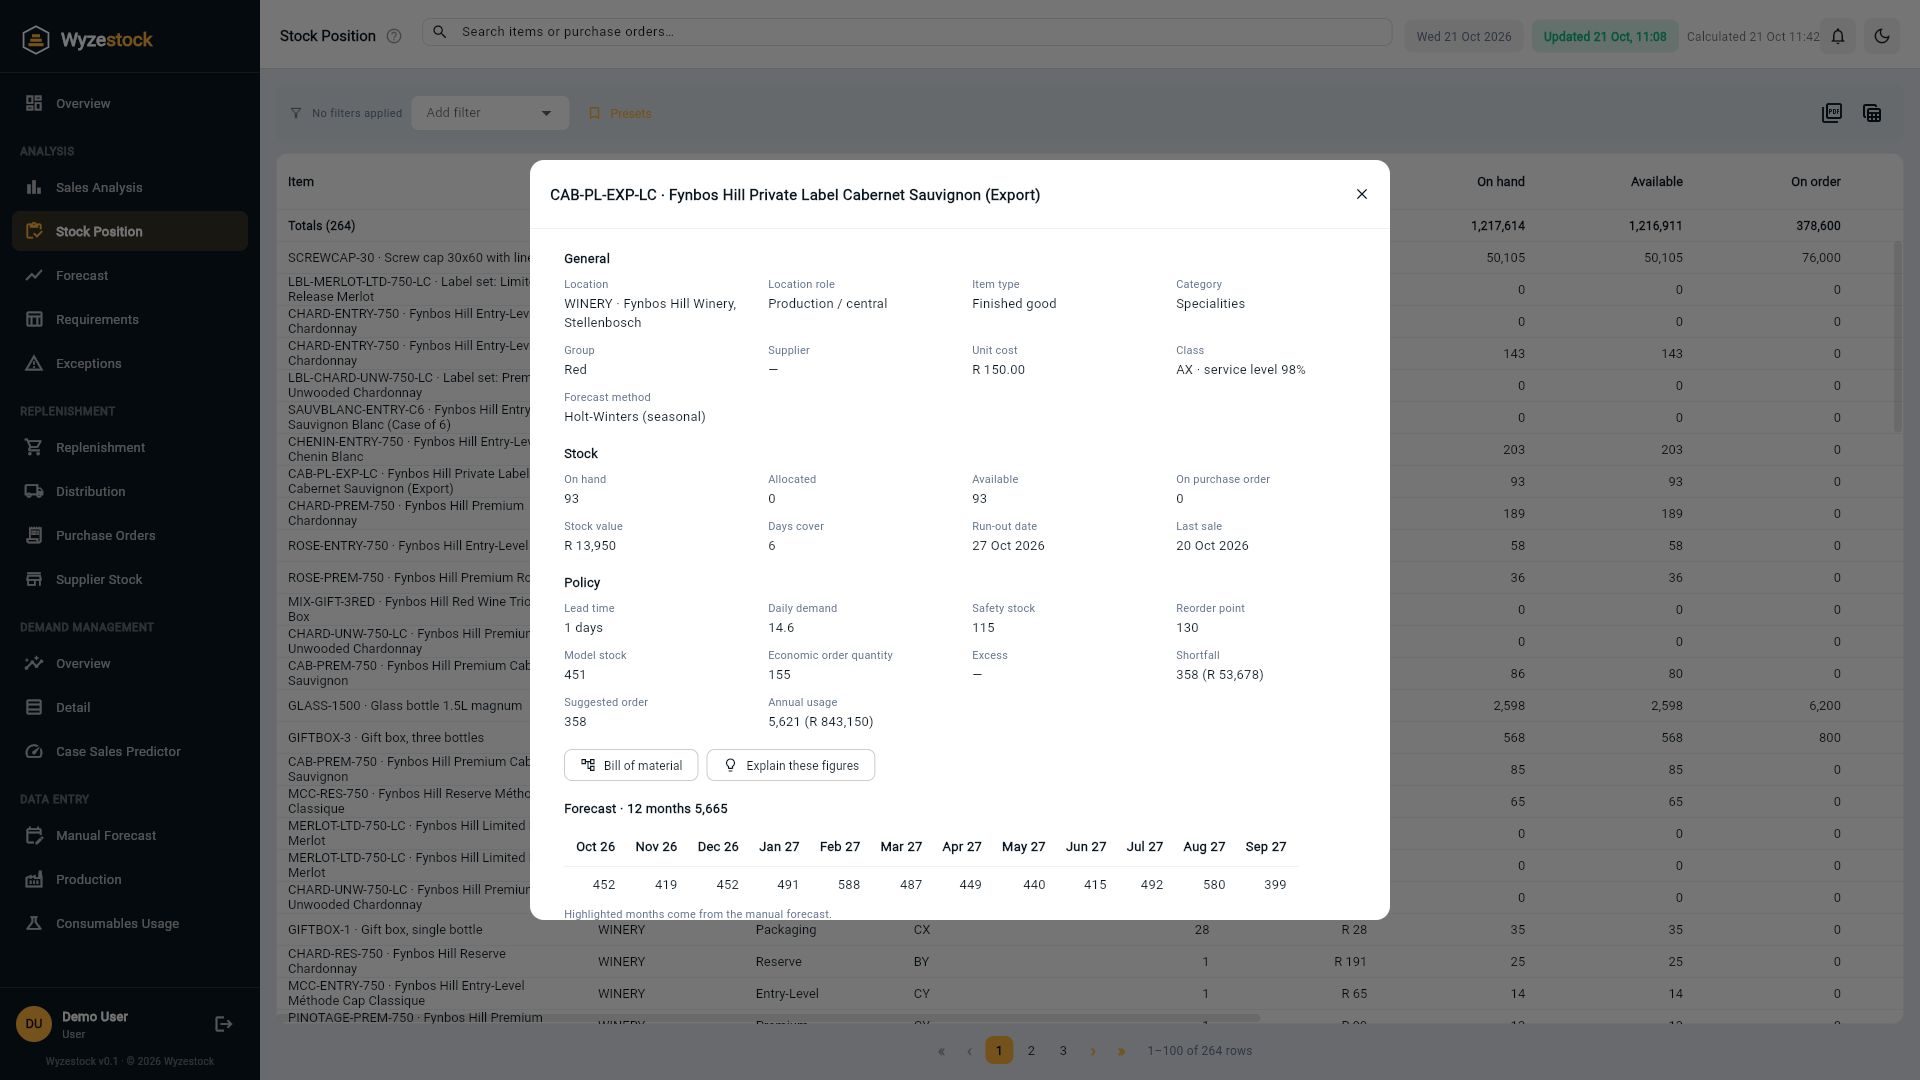
Task: Click the Wyzestock logo
Action: 87,40
